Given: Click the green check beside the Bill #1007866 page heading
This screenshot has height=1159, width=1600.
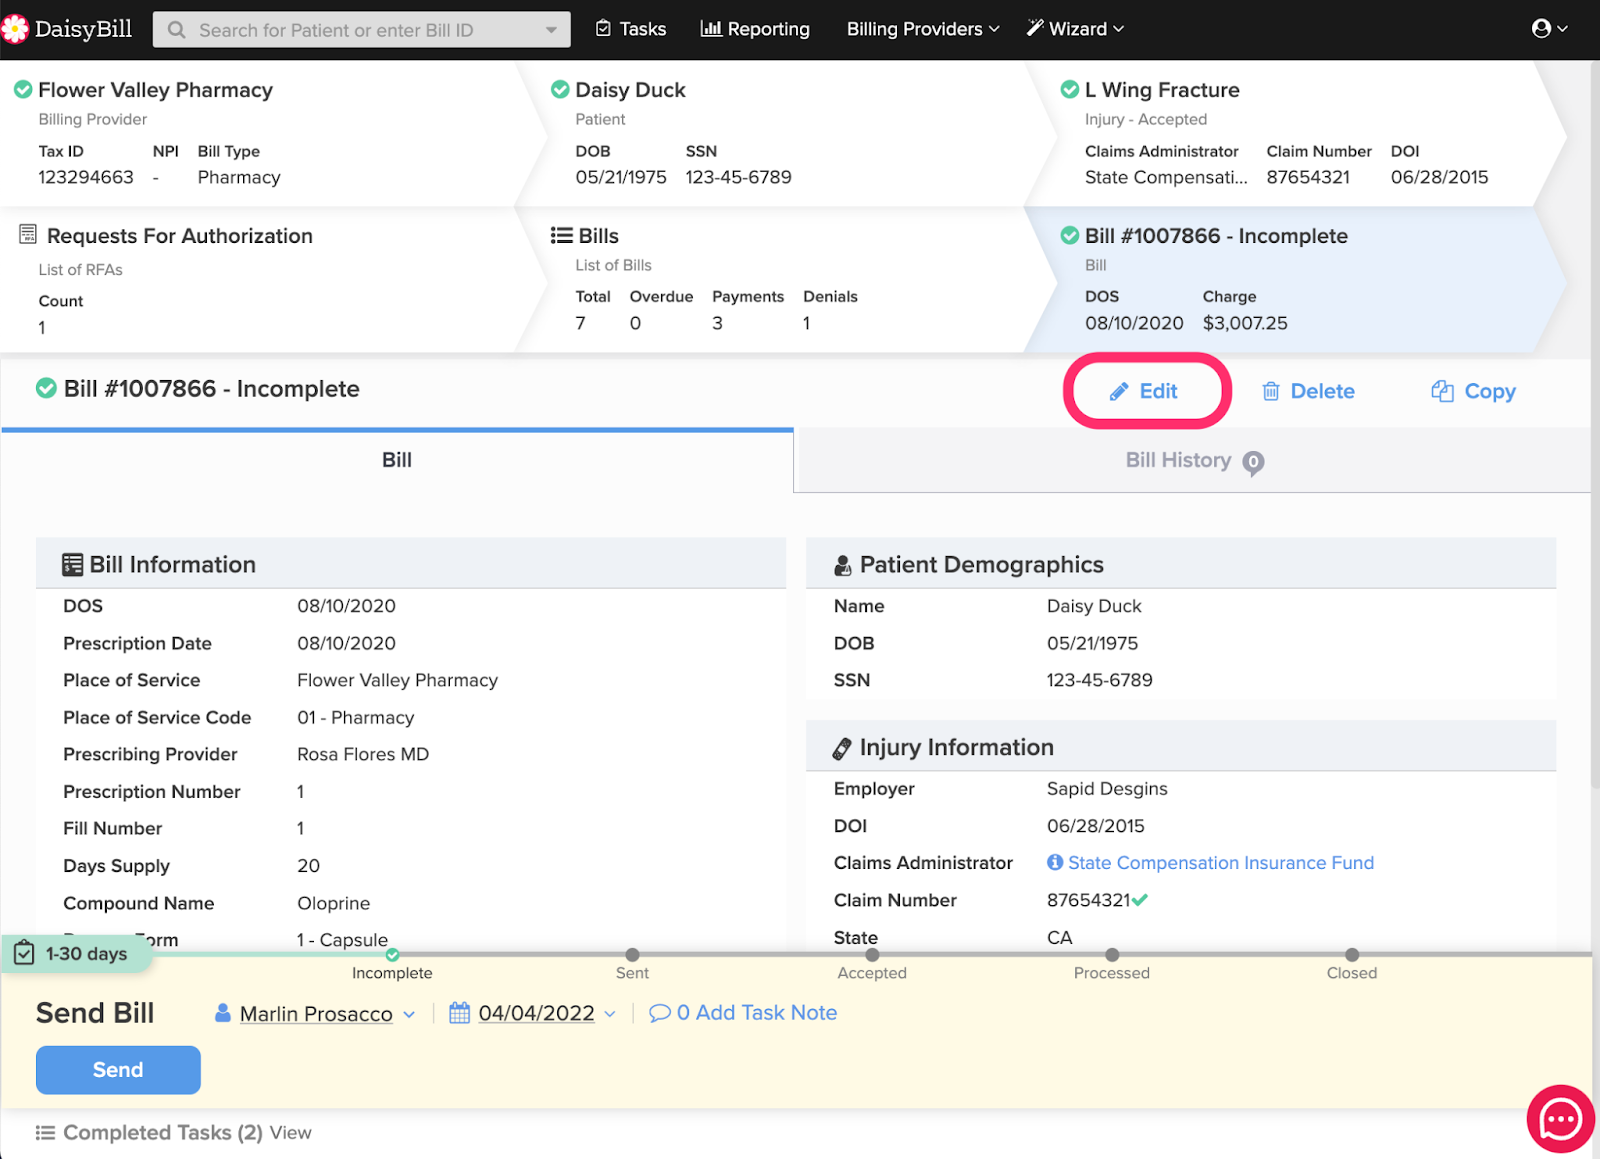Looking at the screenshot, I should coord(46,388).
